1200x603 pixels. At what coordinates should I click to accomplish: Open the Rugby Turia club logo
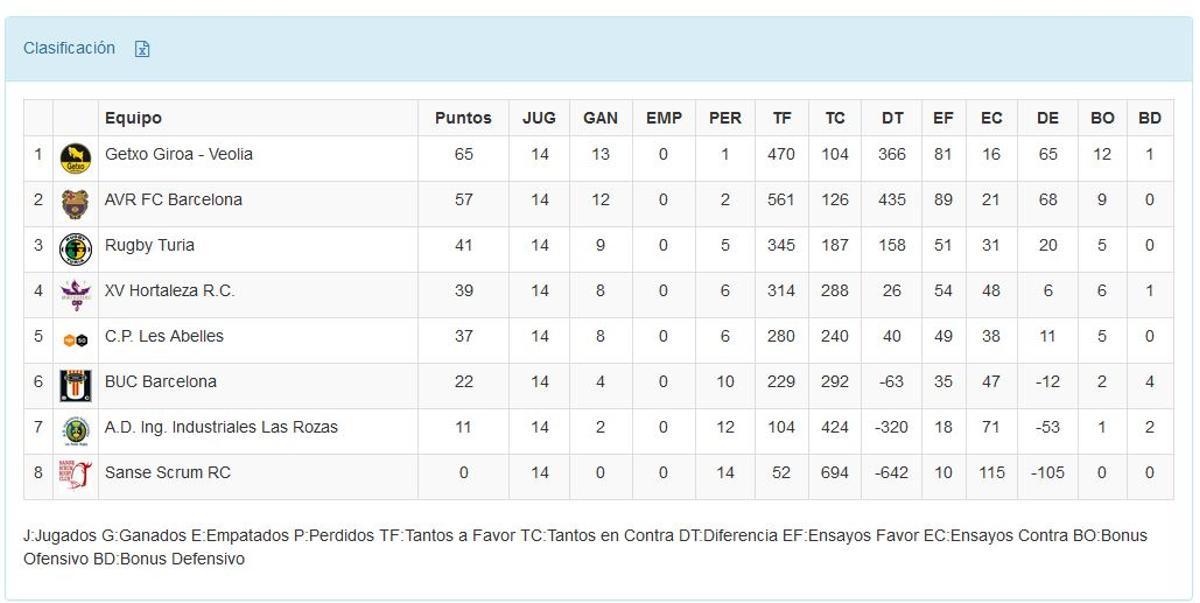(76, 245)
